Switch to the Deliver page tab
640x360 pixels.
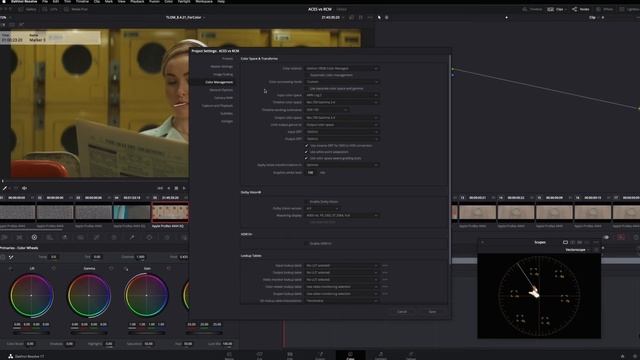pos(411,356)
